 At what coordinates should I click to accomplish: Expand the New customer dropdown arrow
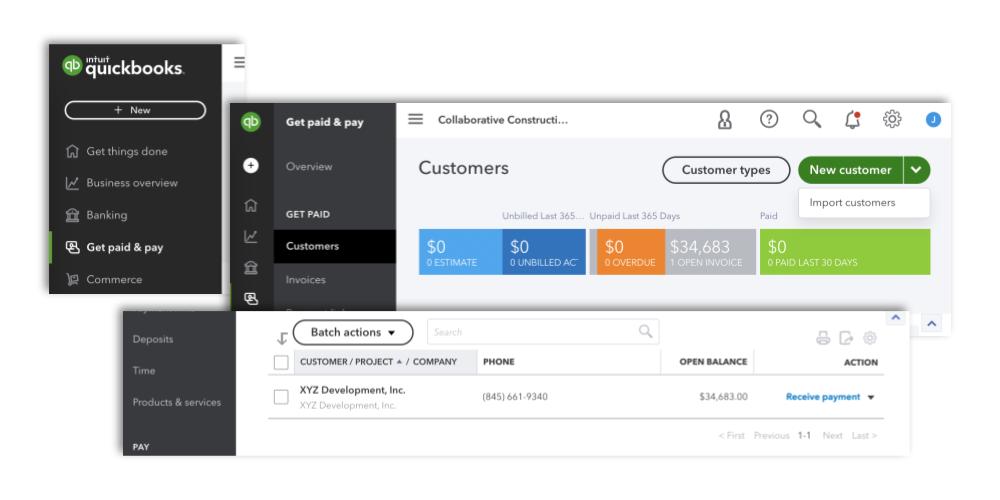tap(916, 170)
